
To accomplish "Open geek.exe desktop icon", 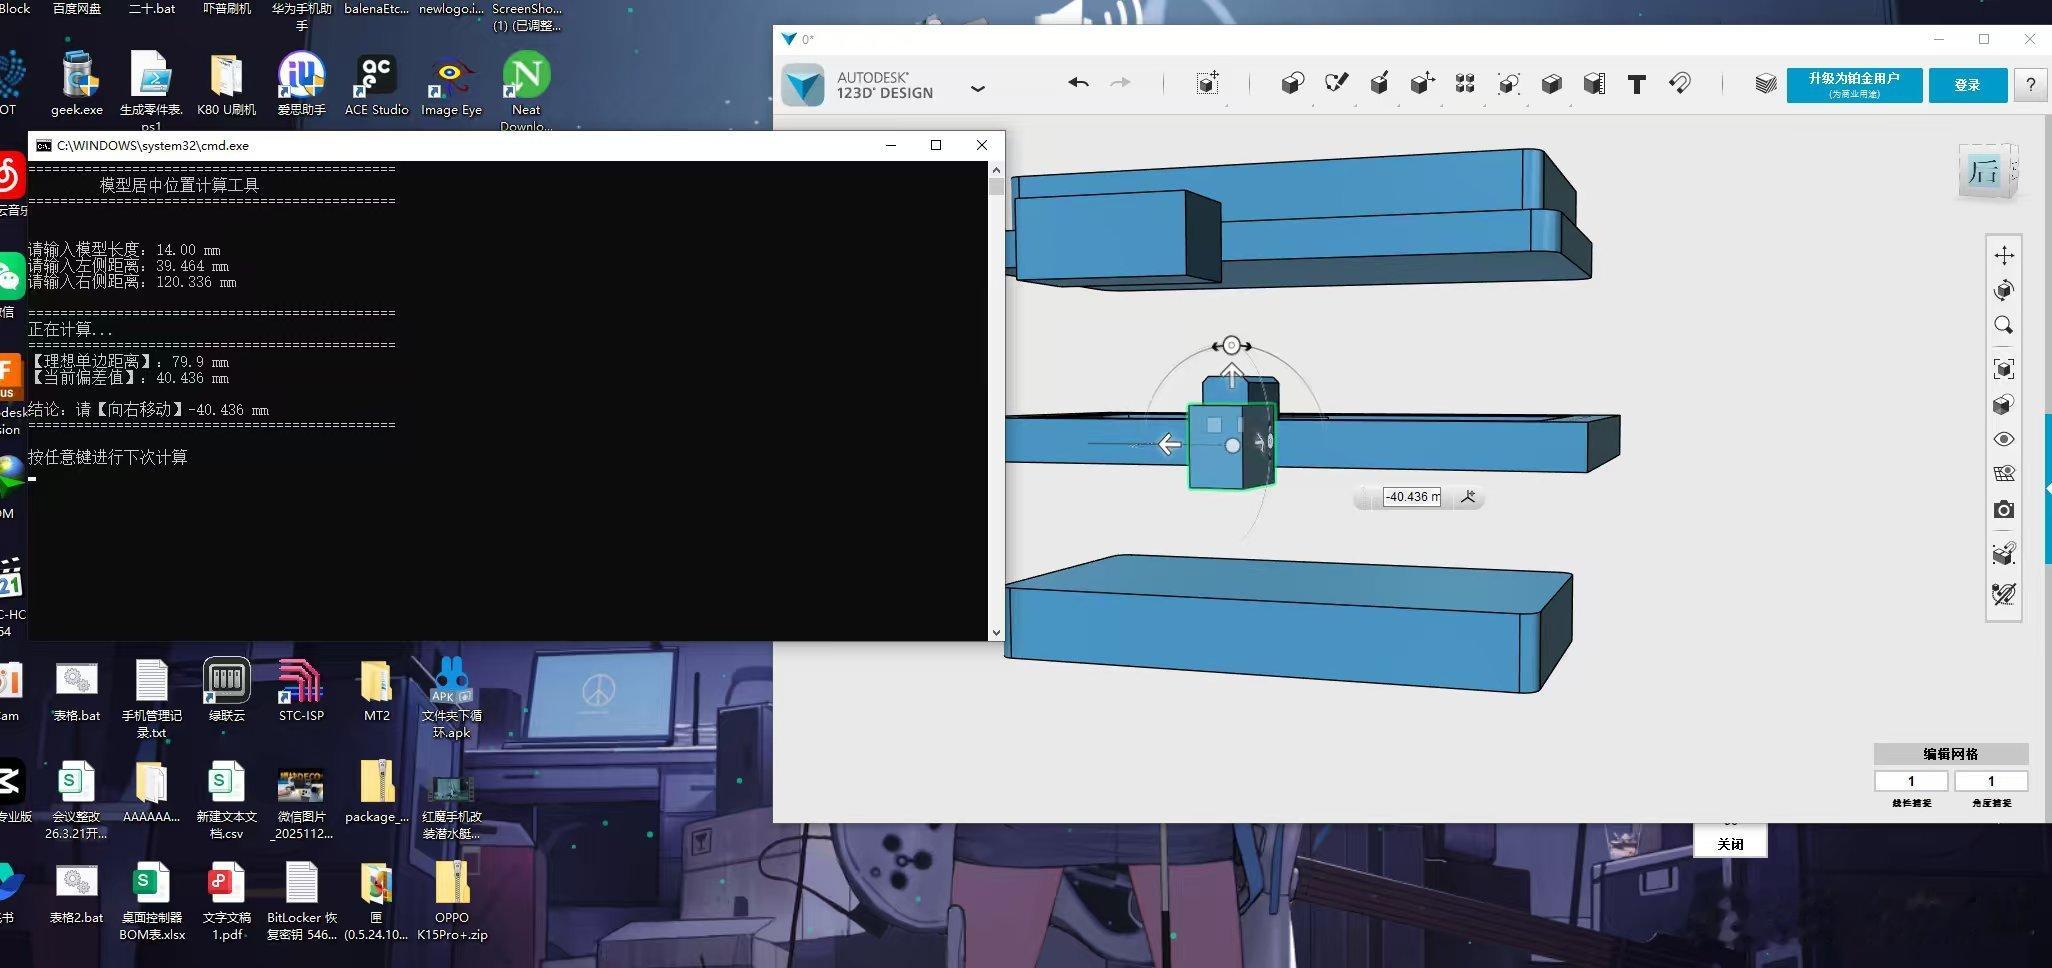I will (77, 84).
